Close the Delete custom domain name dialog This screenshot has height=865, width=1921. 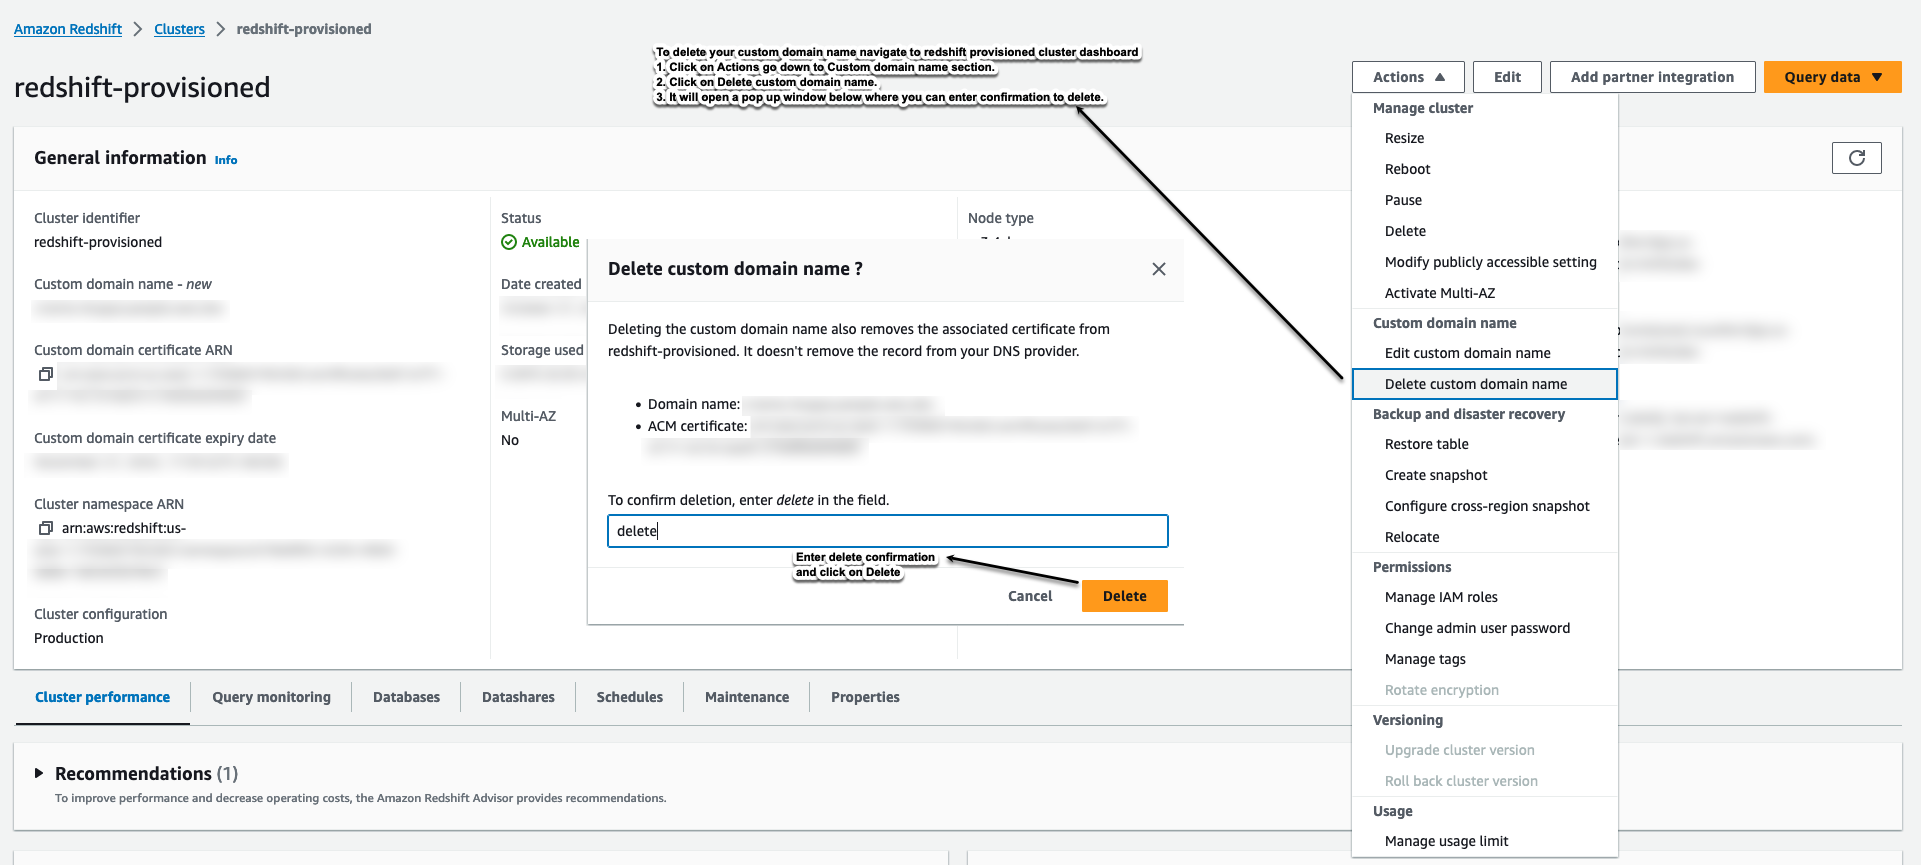coord(1159,269)
